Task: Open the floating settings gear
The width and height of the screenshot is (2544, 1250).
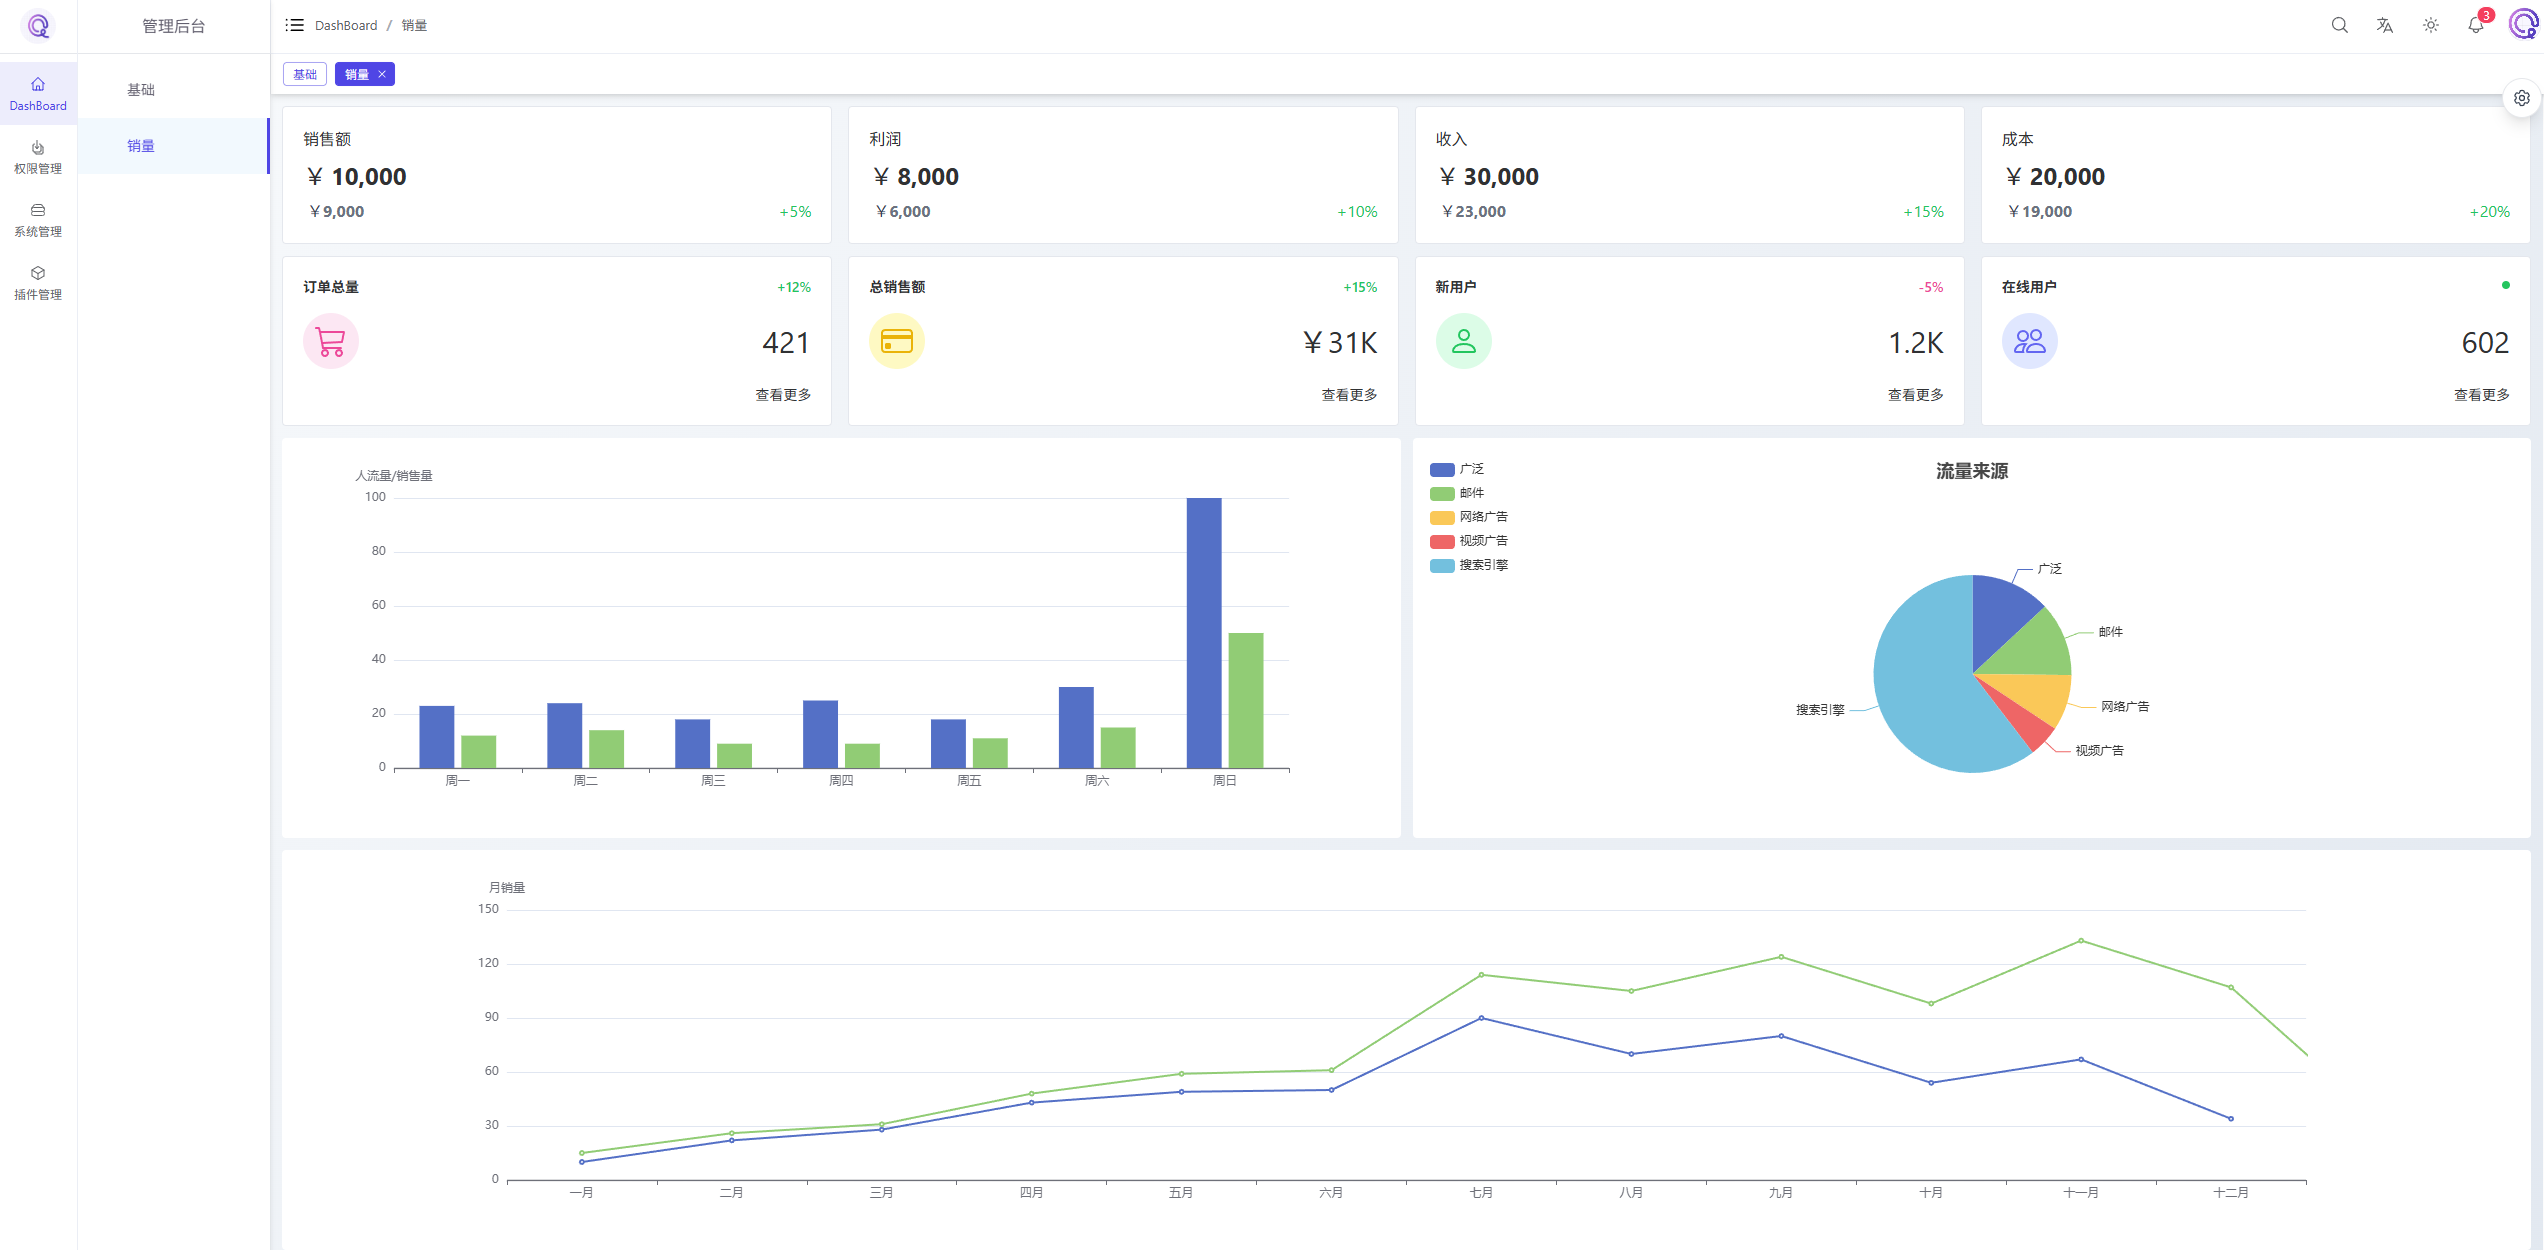Action: click(2522, 98)
